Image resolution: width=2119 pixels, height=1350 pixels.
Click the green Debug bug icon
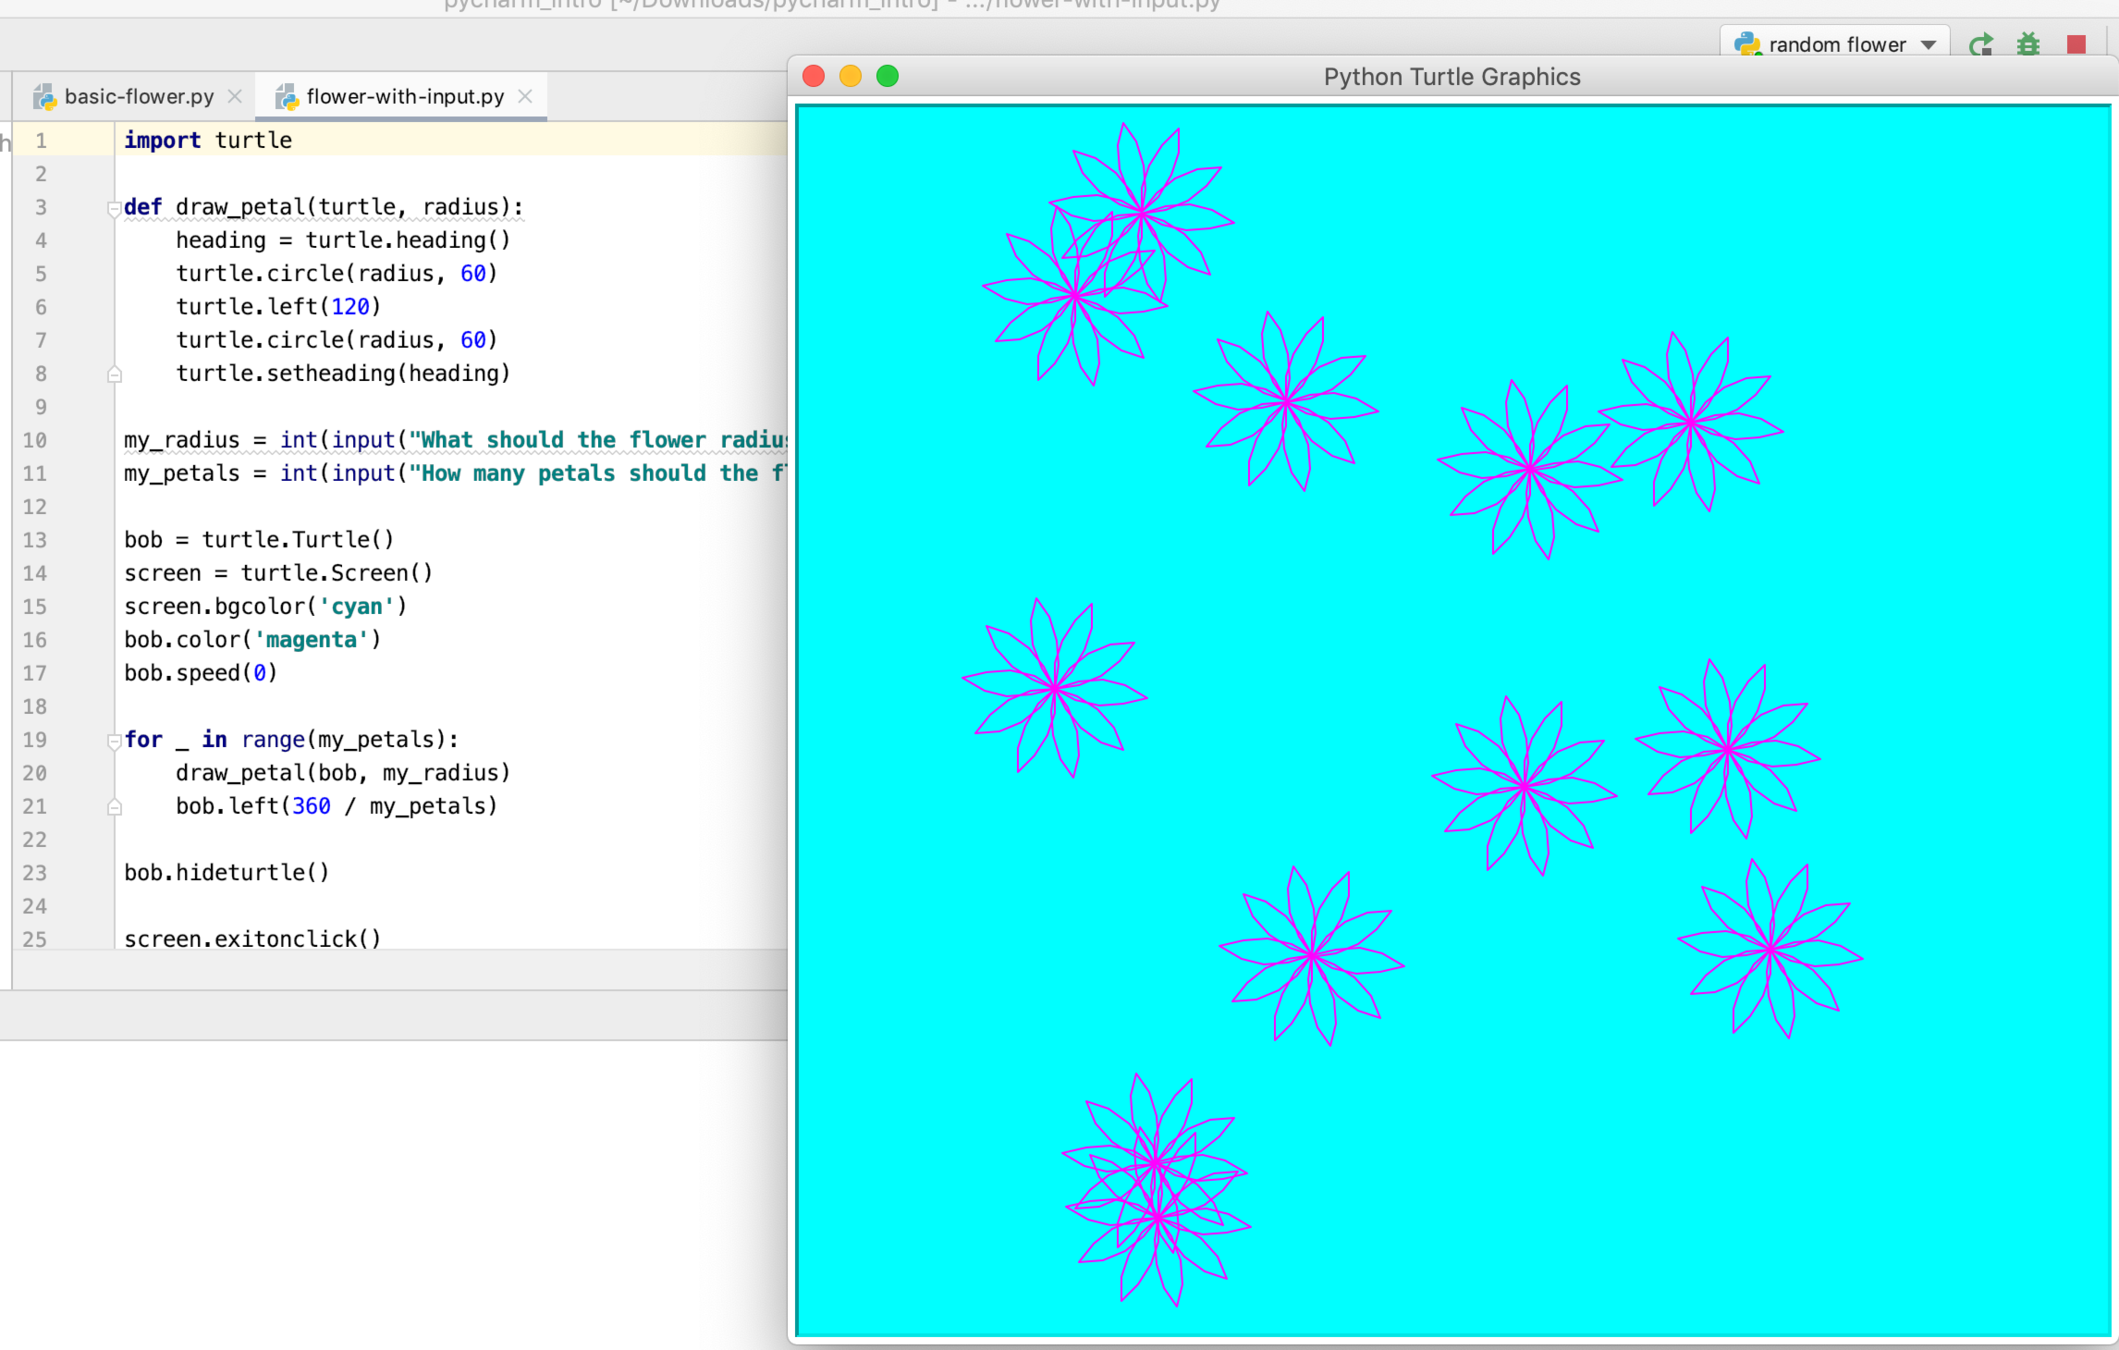coord(2028,45)
